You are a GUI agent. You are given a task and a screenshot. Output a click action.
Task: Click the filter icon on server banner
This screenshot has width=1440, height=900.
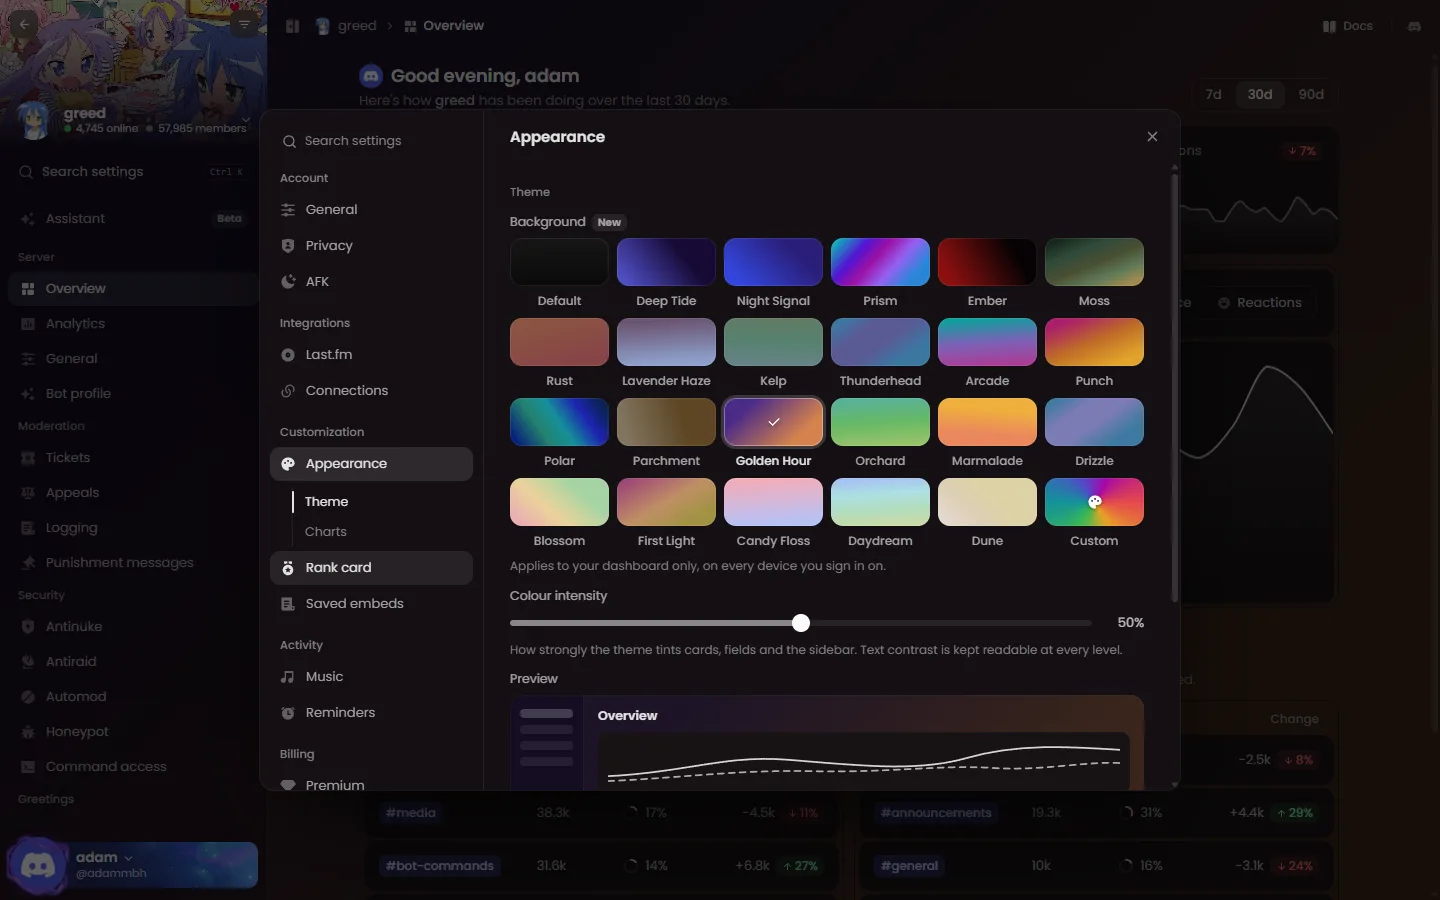(244, 24)
